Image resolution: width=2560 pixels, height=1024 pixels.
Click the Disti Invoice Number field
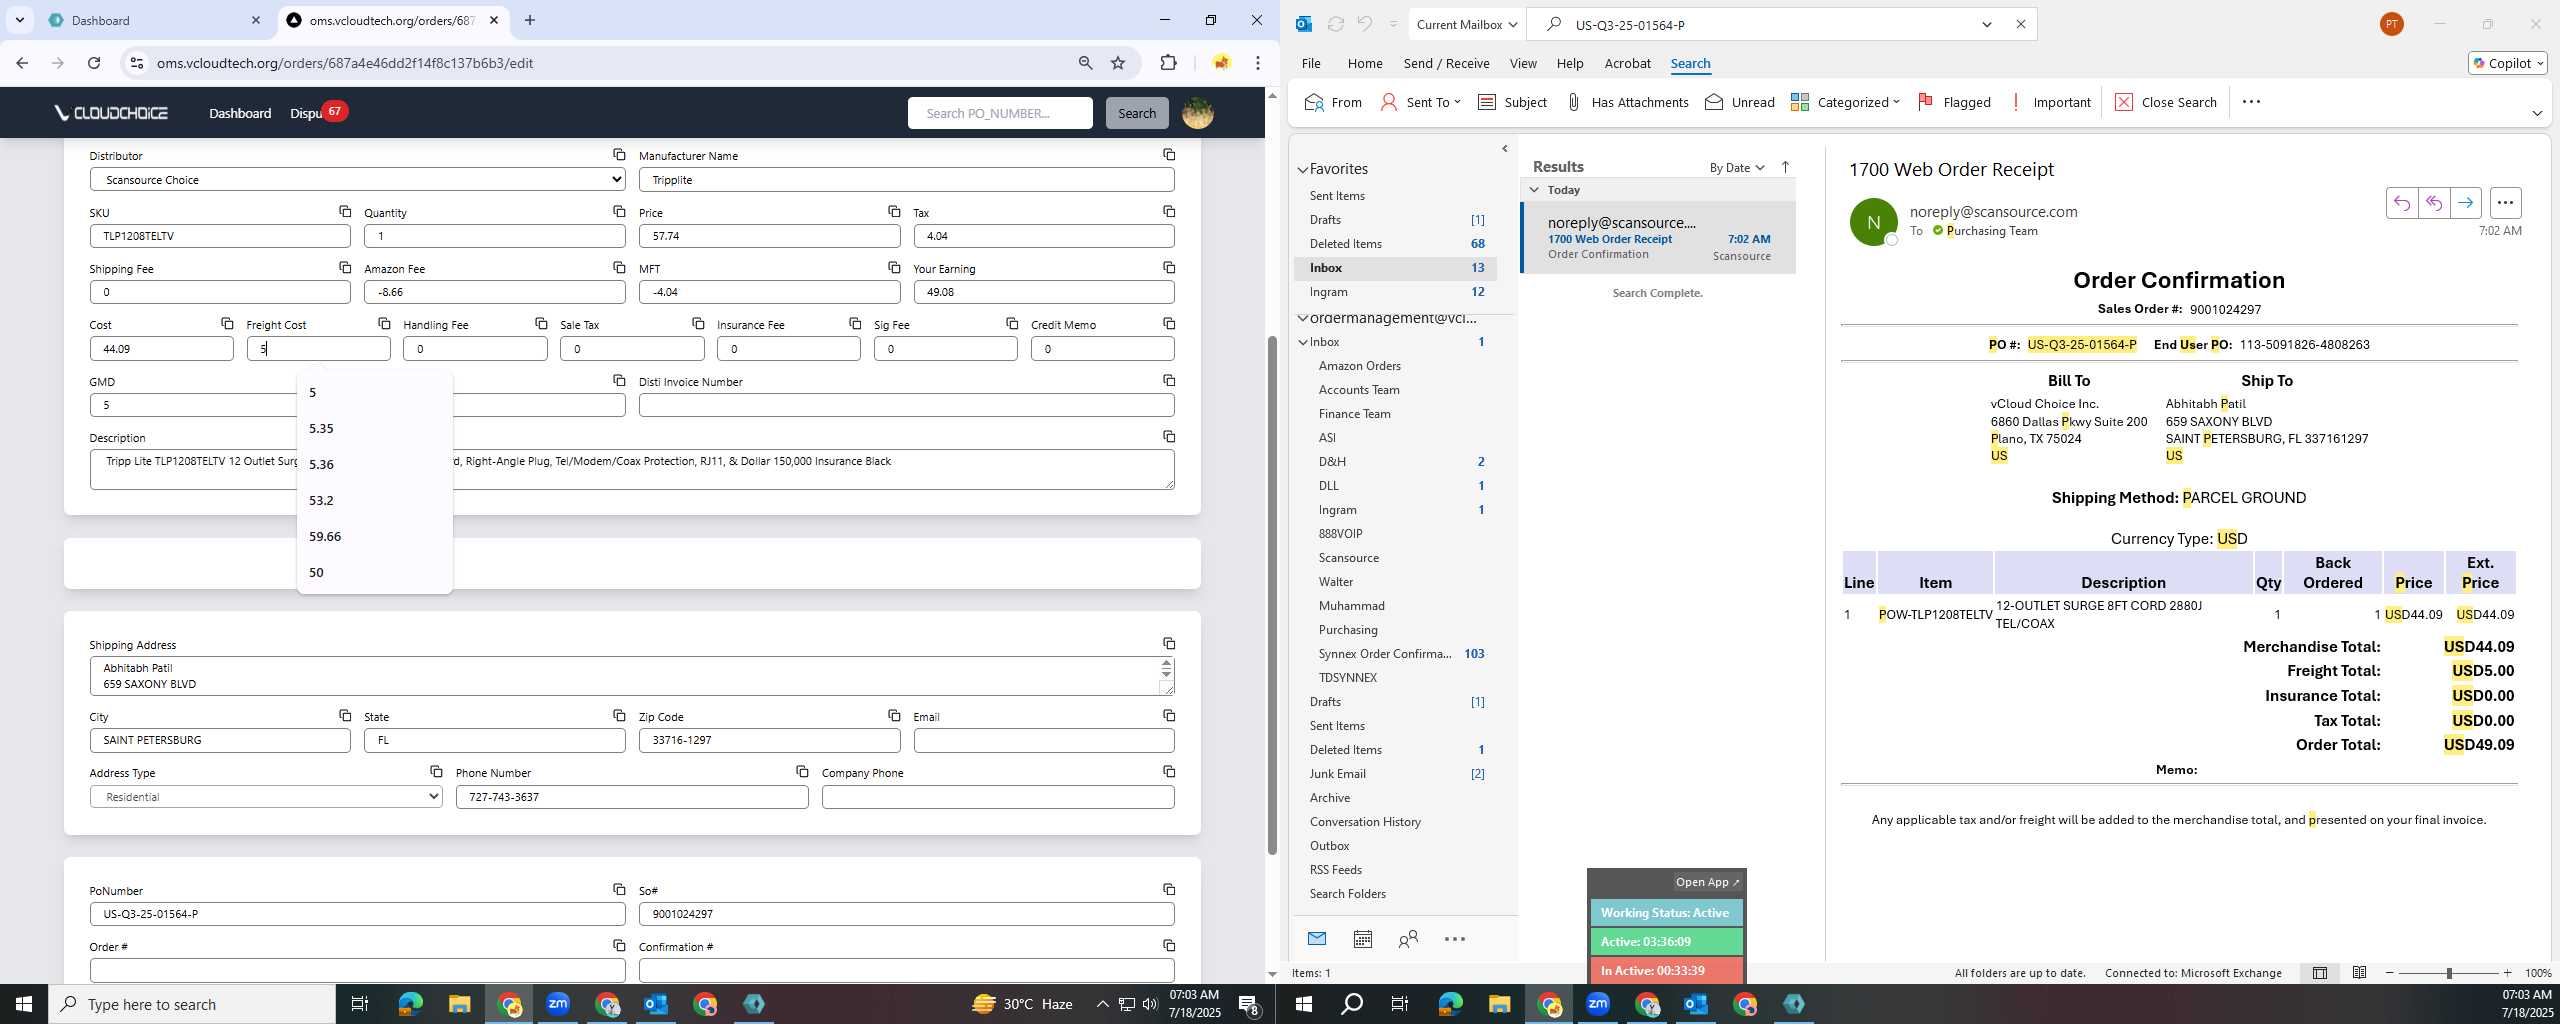(906, 405)
